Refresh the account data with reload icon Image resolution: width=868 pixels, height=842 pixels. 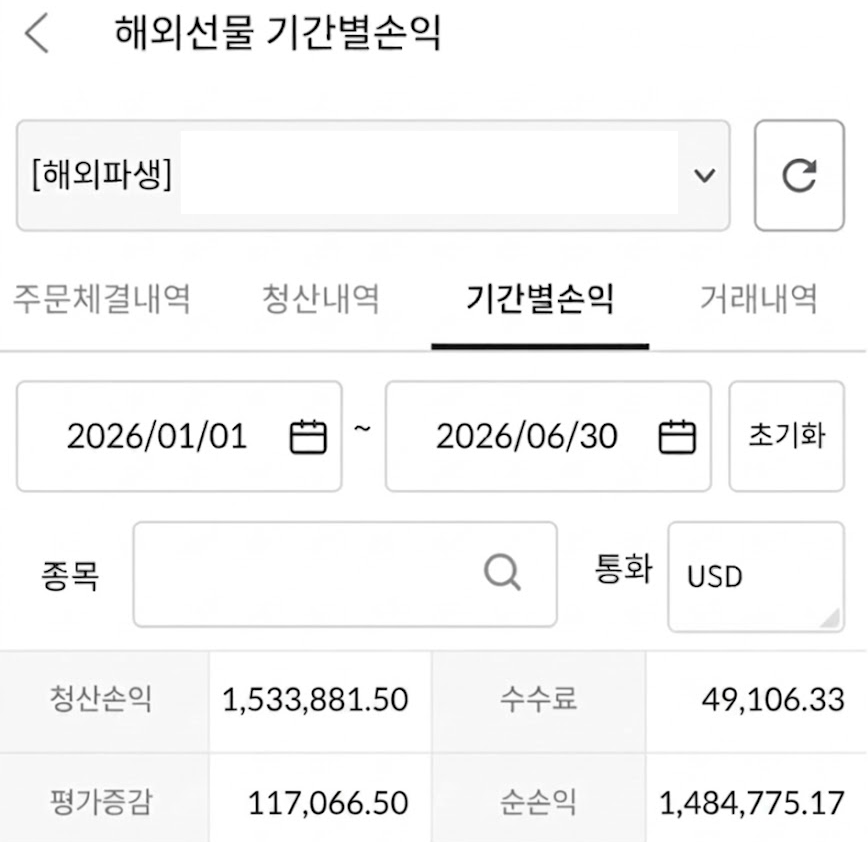pyautogui.click(x=799, y=175)
